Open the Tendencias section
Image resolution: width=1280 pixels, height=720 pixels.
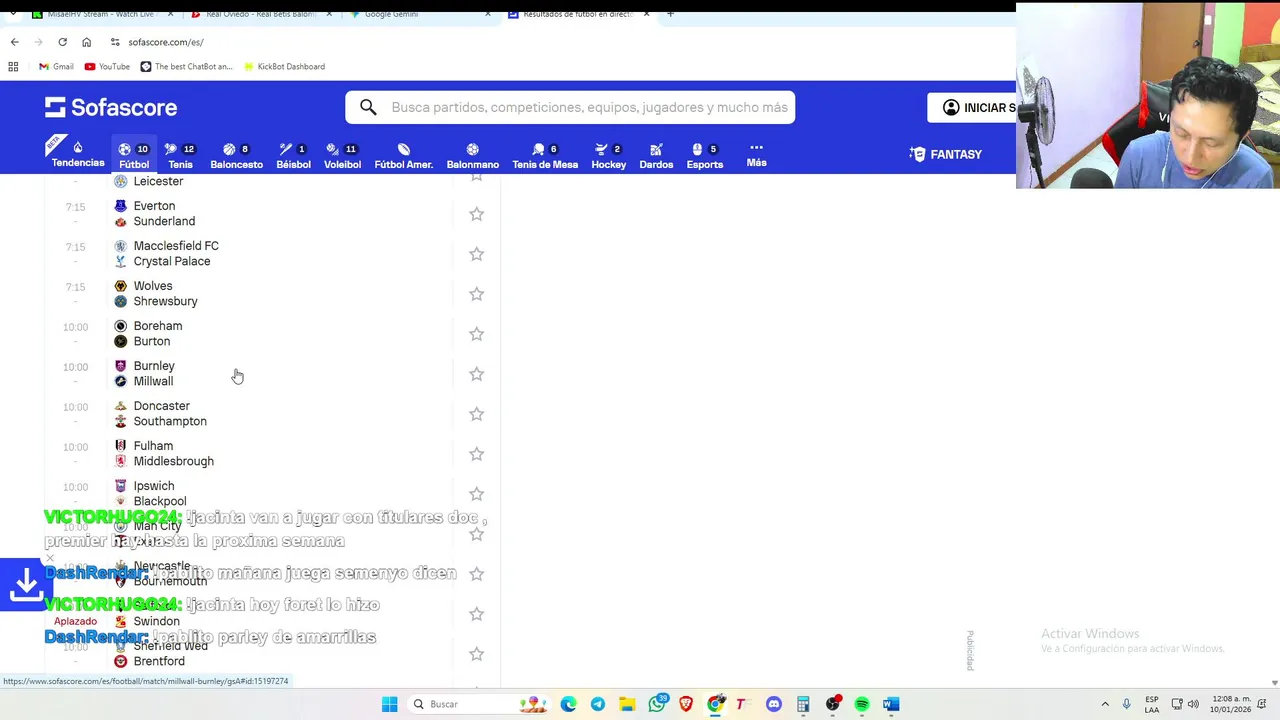point(78,154)
